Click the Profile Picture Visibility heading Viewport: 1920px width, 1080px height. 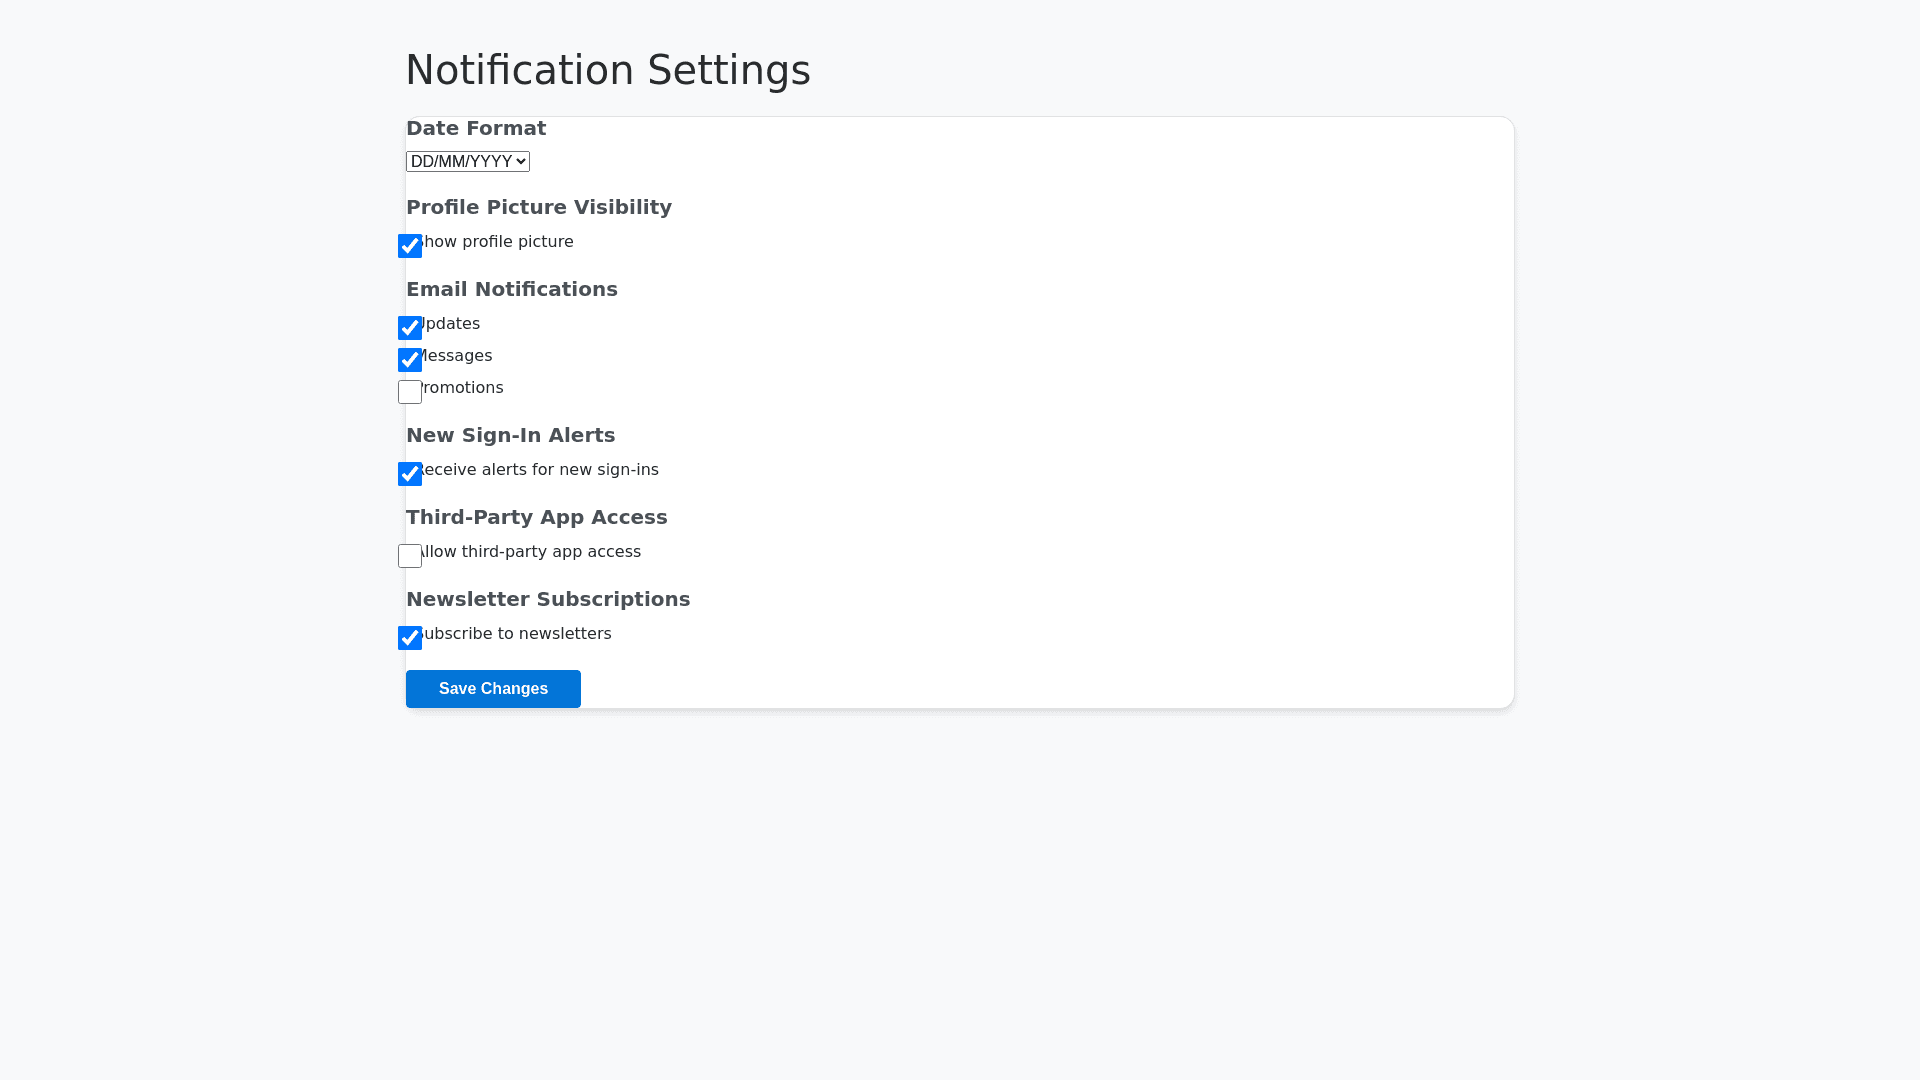[x=538, y=207]
